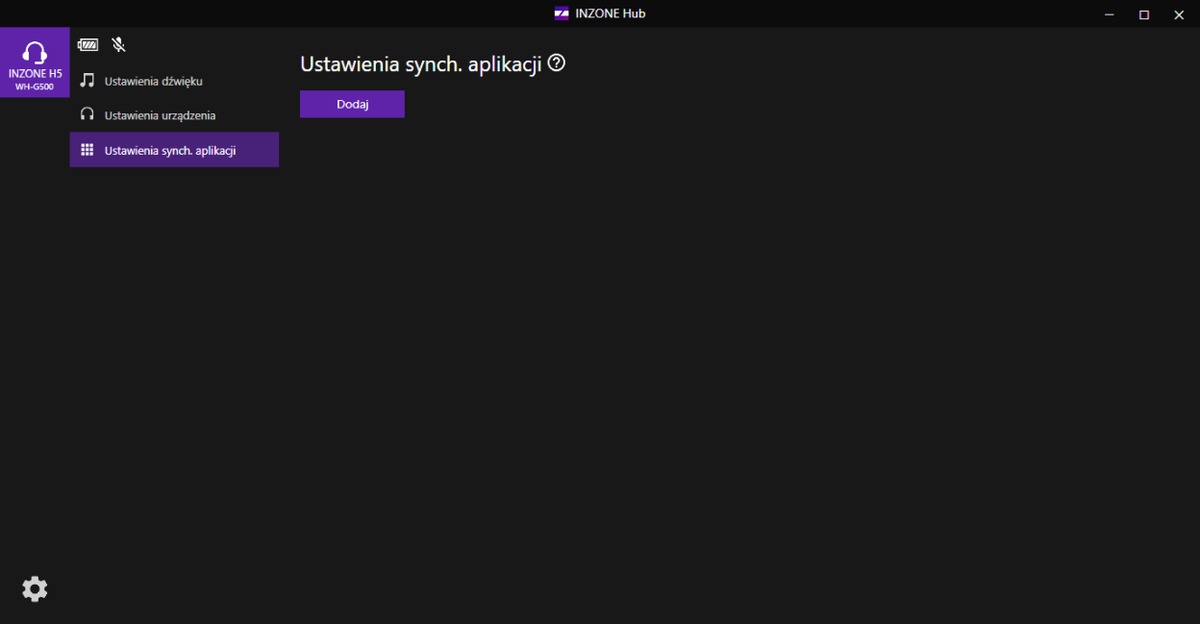Open Ustawienia urządzenia device settings
The image size is (1200, 624).
coord(174,115)
